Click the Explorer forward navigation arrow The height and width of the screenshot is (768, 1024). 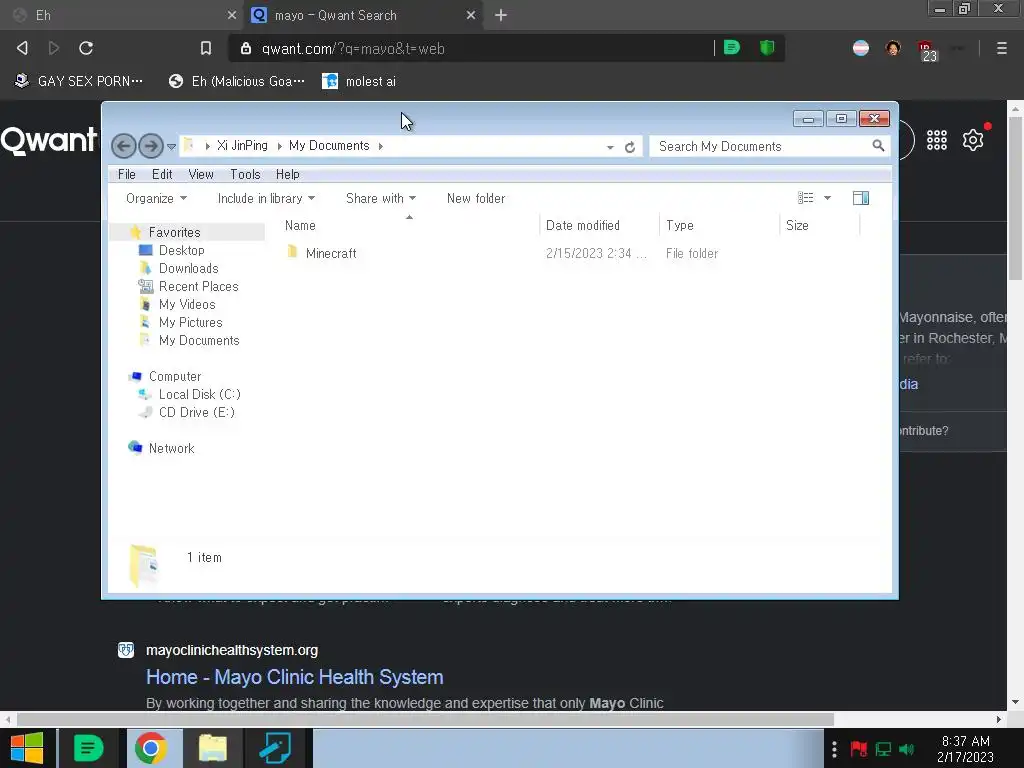point(151,146)
